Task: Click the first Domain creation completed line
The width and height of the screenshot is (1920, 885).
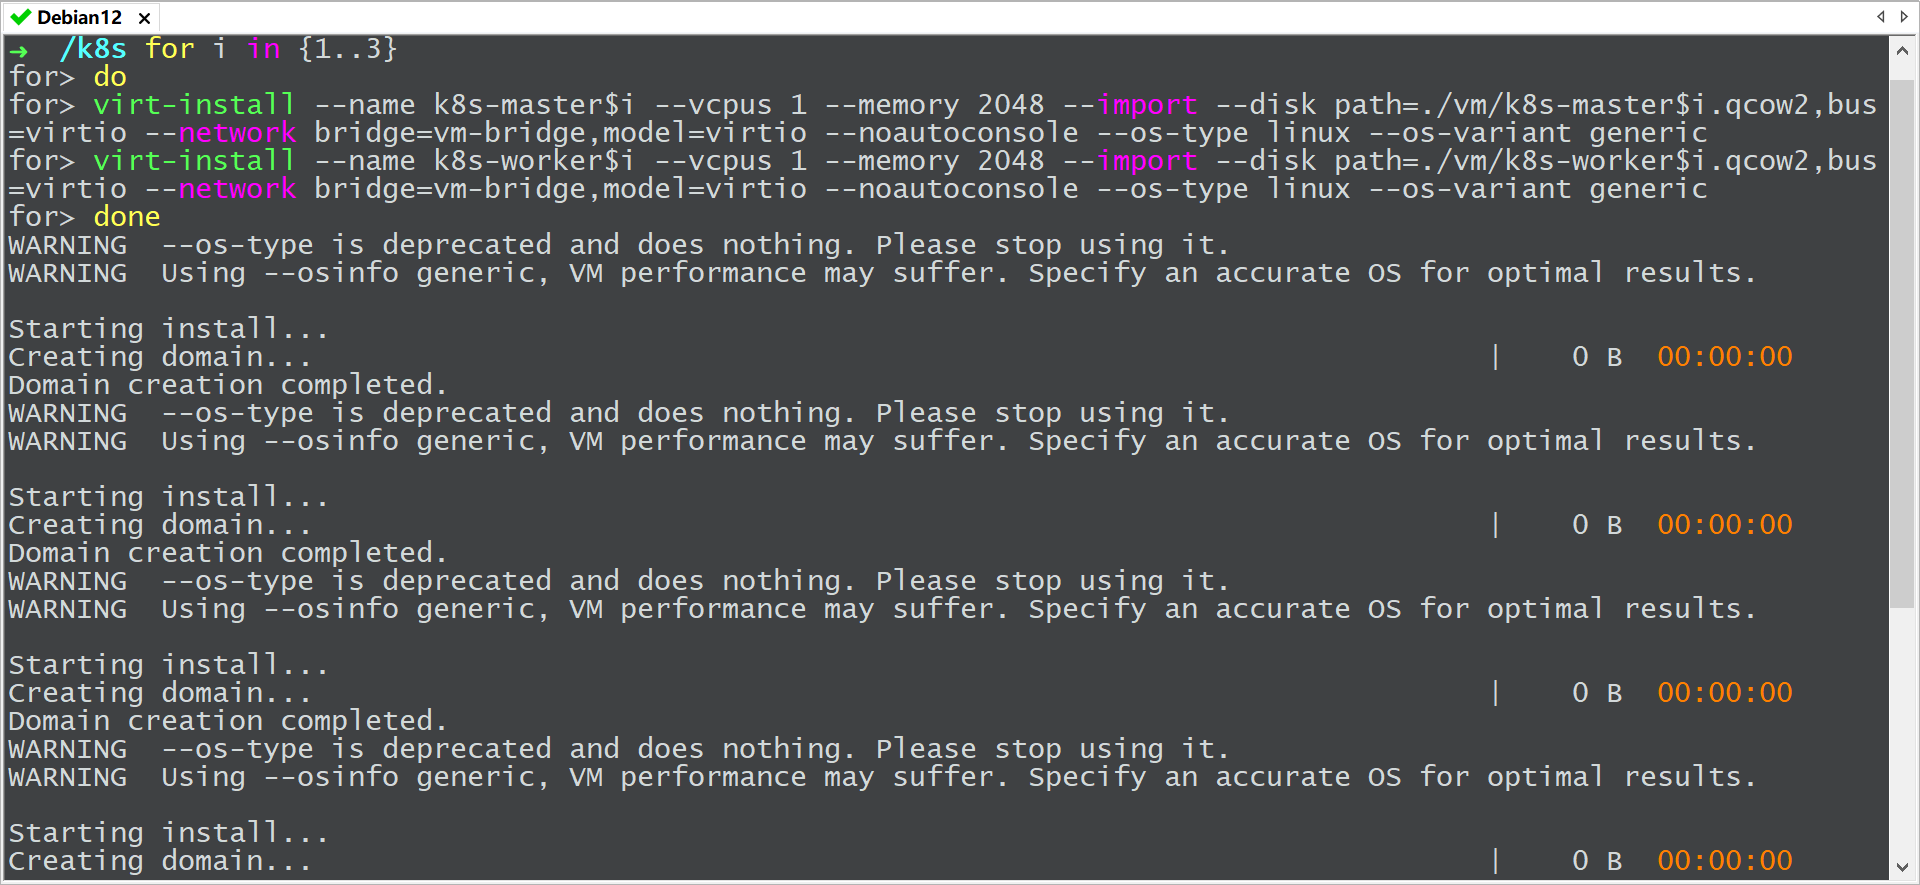Action: (228, 385)
